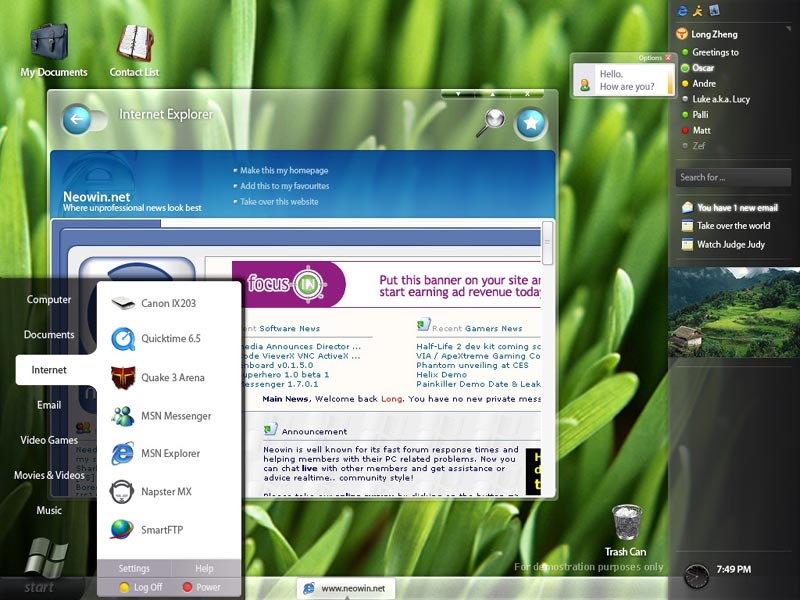The height and width of the screenshot is (600, 800).
Task: Click the Internet Explorer back arrow button
Action: (x=77, y=119)
